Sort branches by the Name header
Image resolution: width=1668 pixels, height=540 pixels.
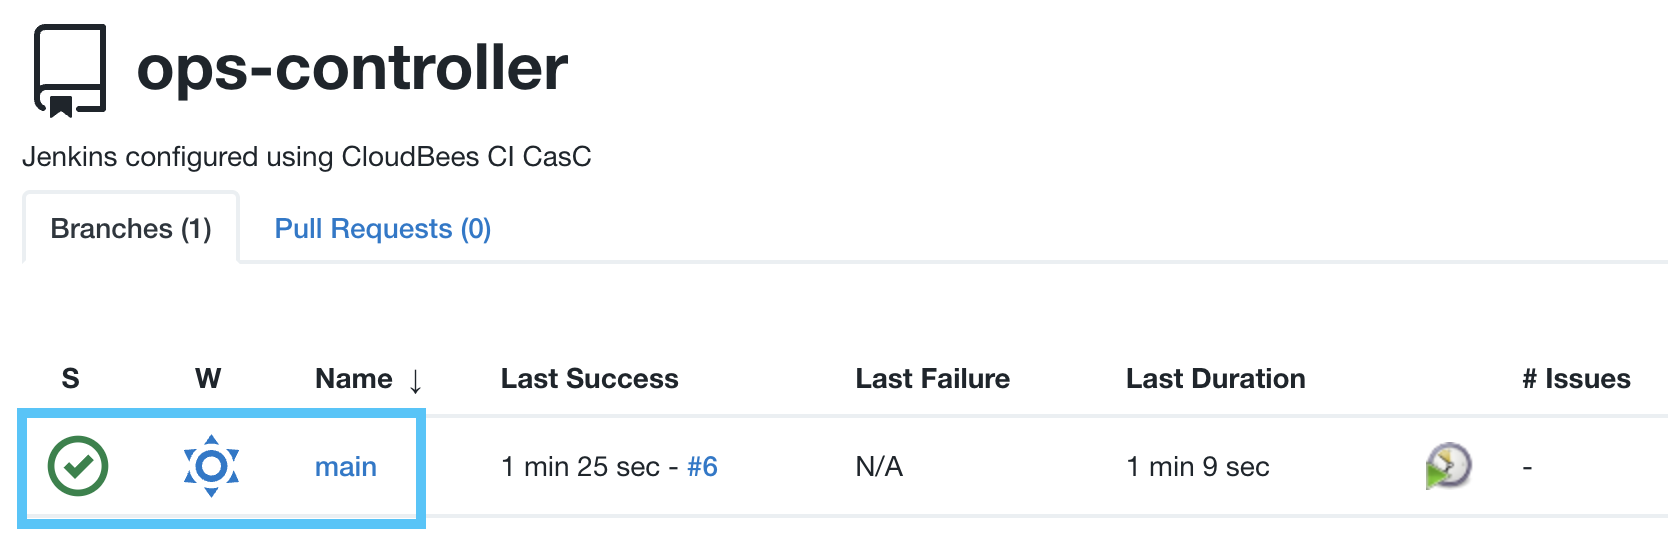pos(353,379)
